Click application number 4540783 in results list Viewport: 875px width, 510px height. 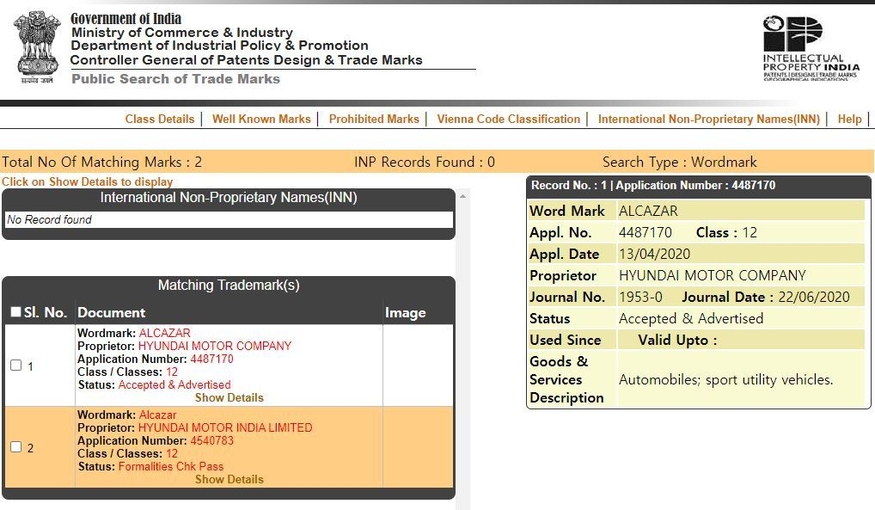211,440
